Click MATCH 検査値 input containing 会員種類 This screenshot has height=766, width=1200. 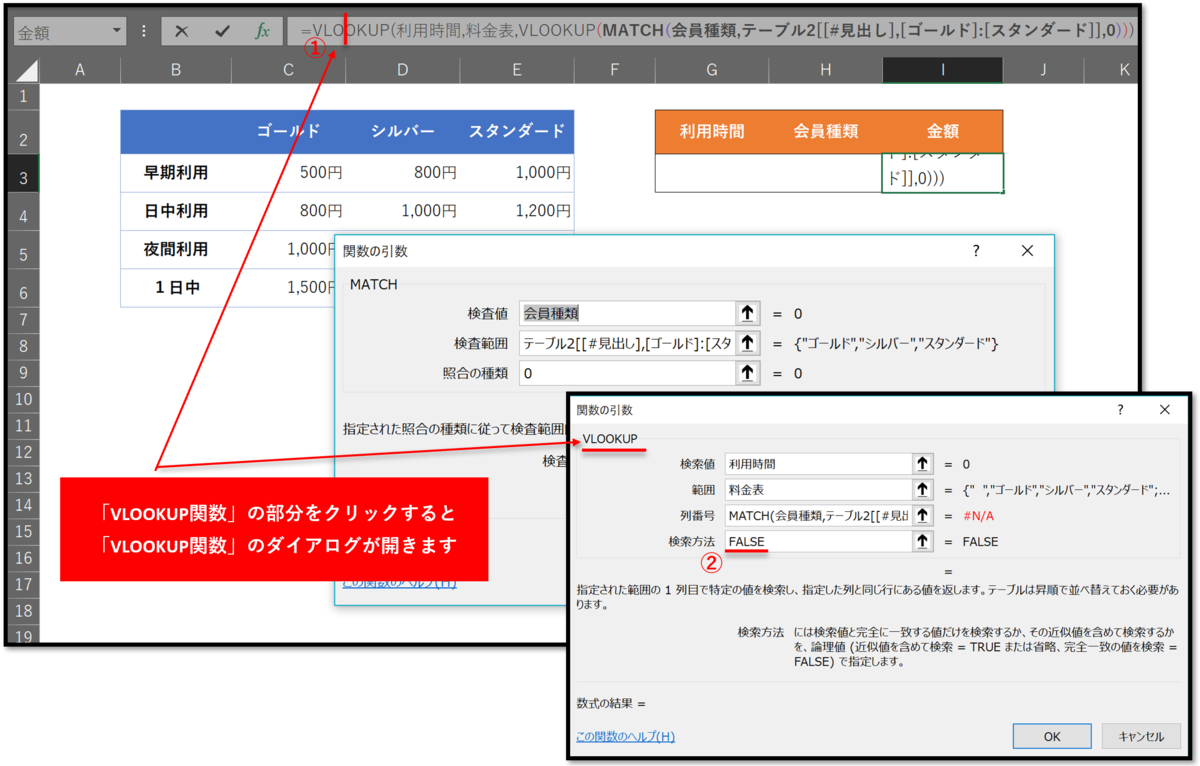pyautogui.click(x=627, y=313)
